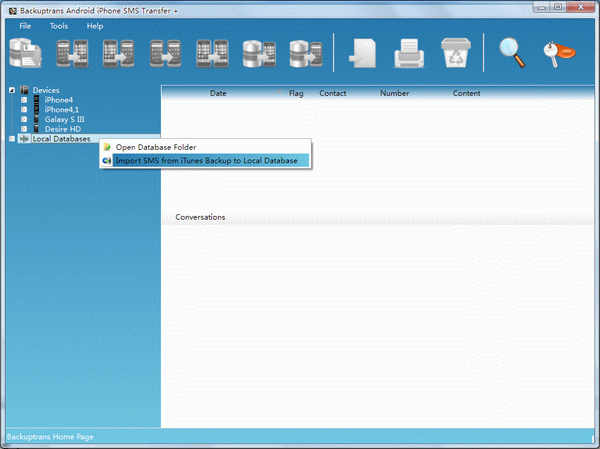Select iPhone4,1 in the device tree
This screenshot has width=600, height=449.
coord(62,109)
